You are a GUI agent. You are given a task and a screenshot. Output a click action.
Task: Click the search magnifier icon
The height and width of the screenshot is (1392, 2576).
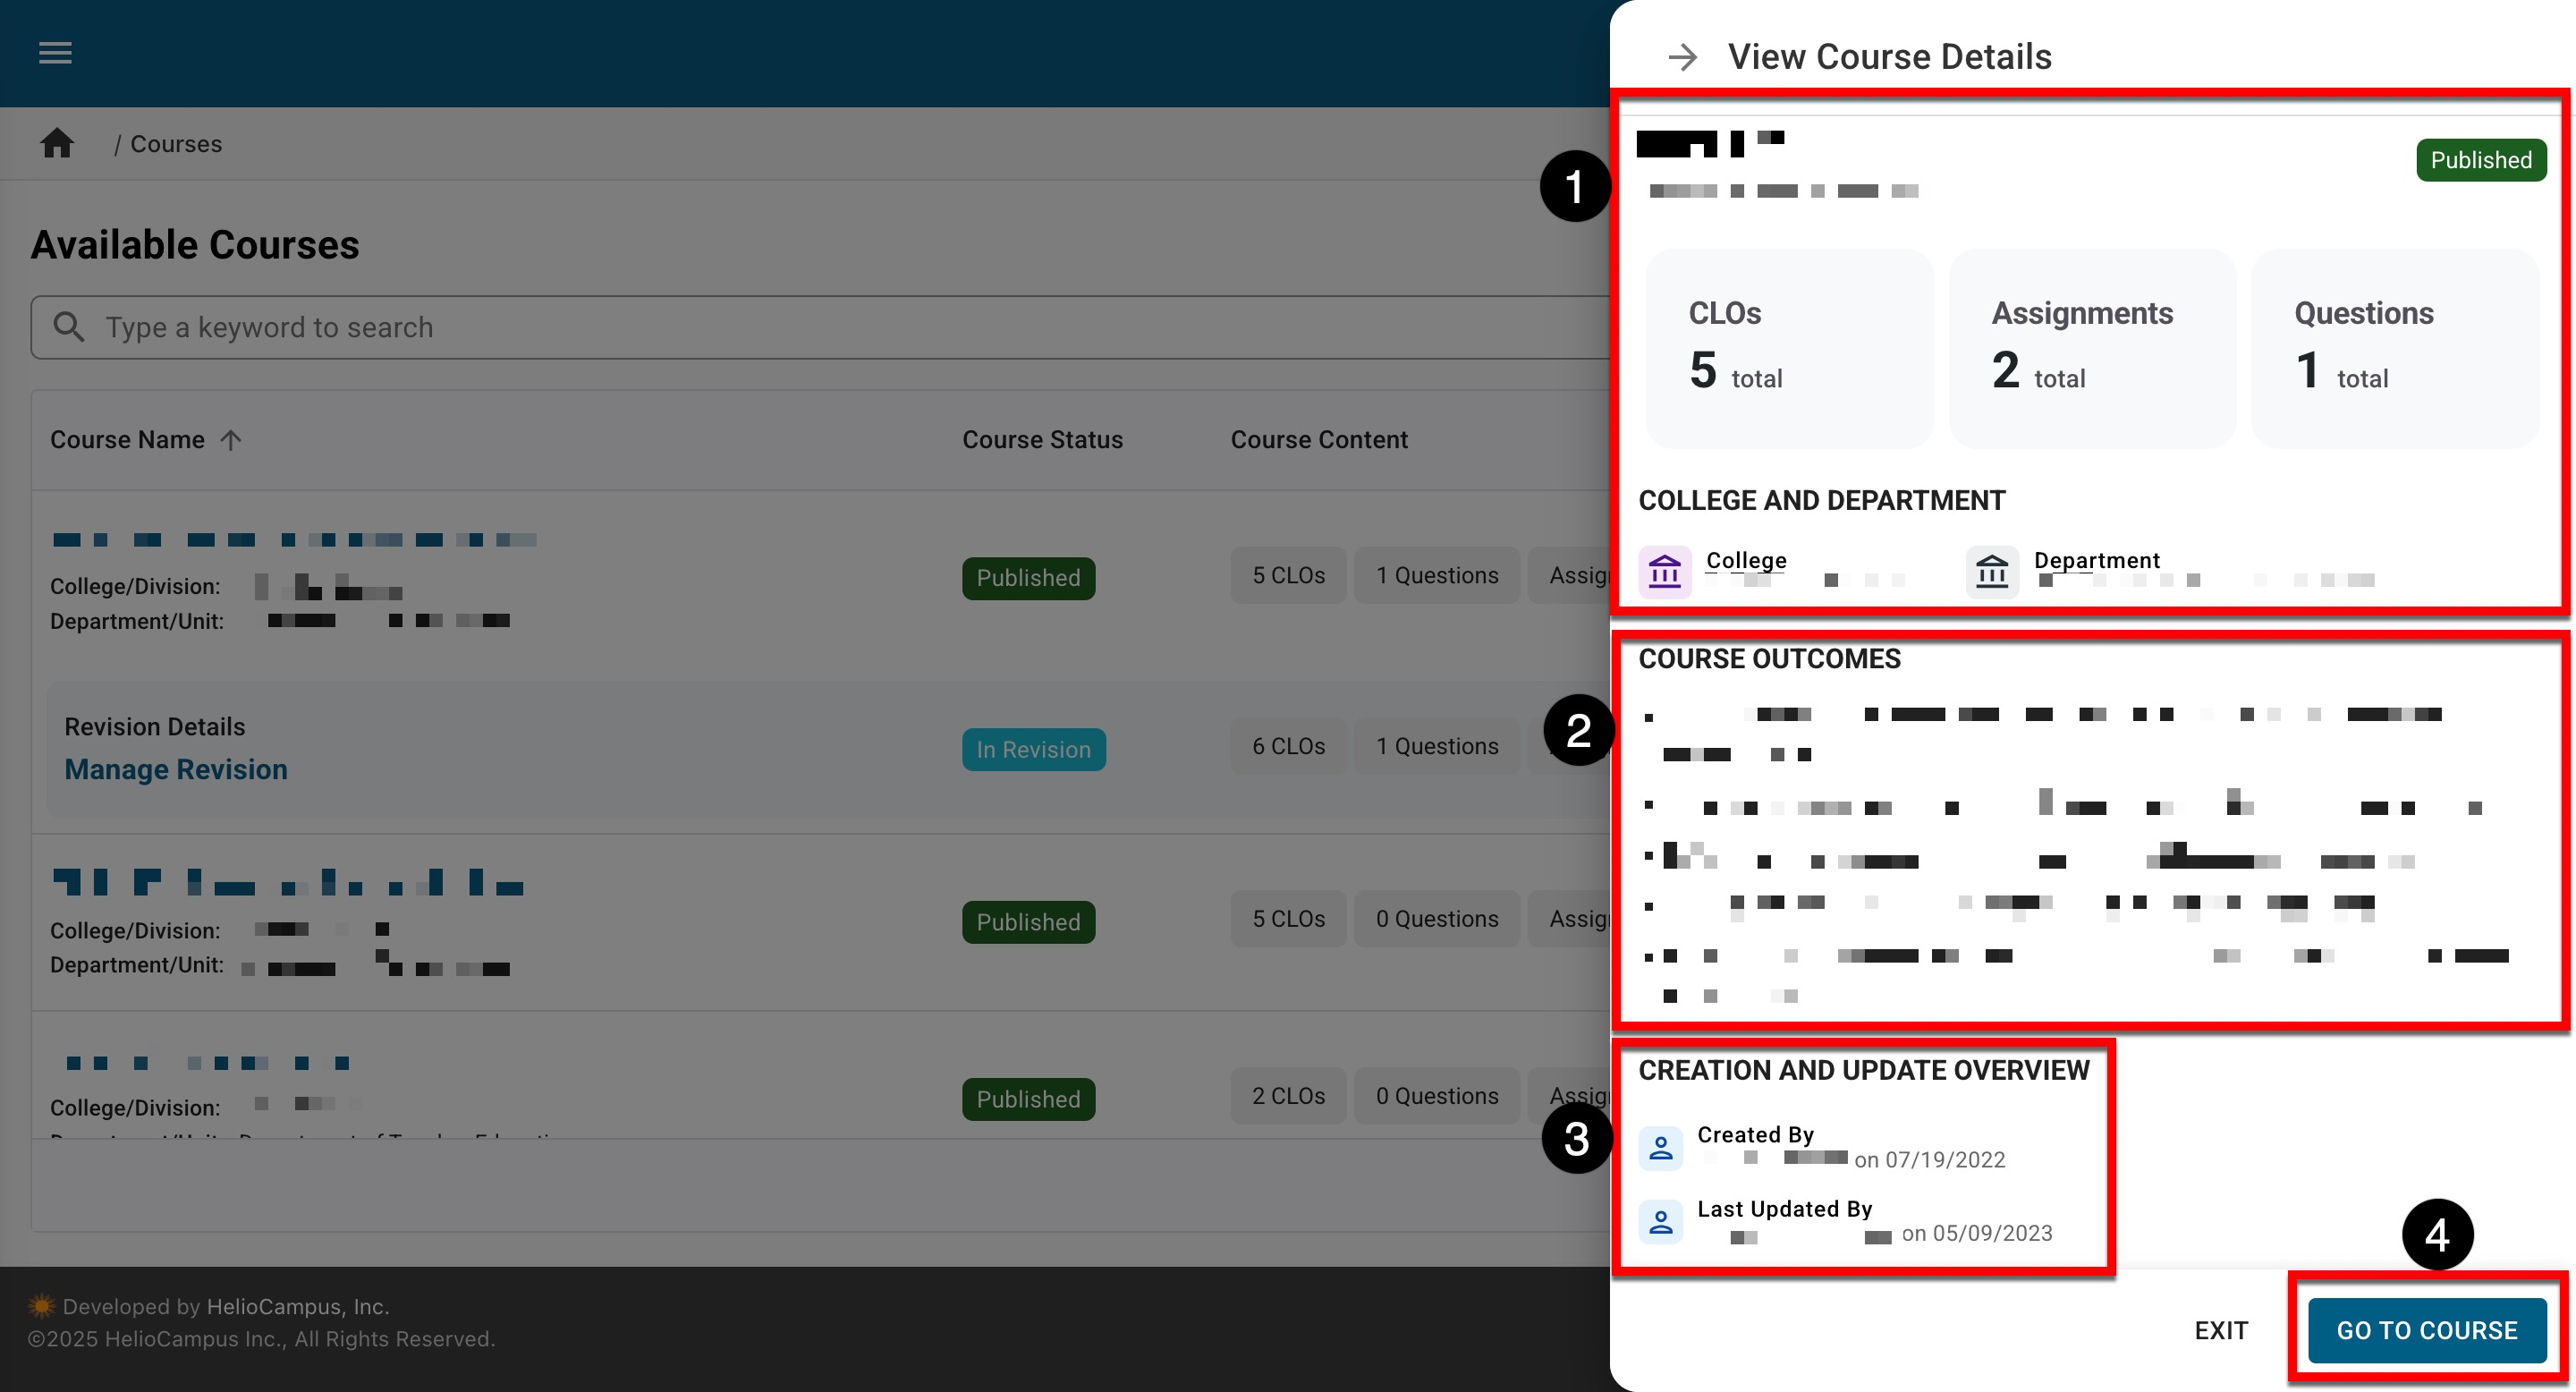tap(68, 327)
